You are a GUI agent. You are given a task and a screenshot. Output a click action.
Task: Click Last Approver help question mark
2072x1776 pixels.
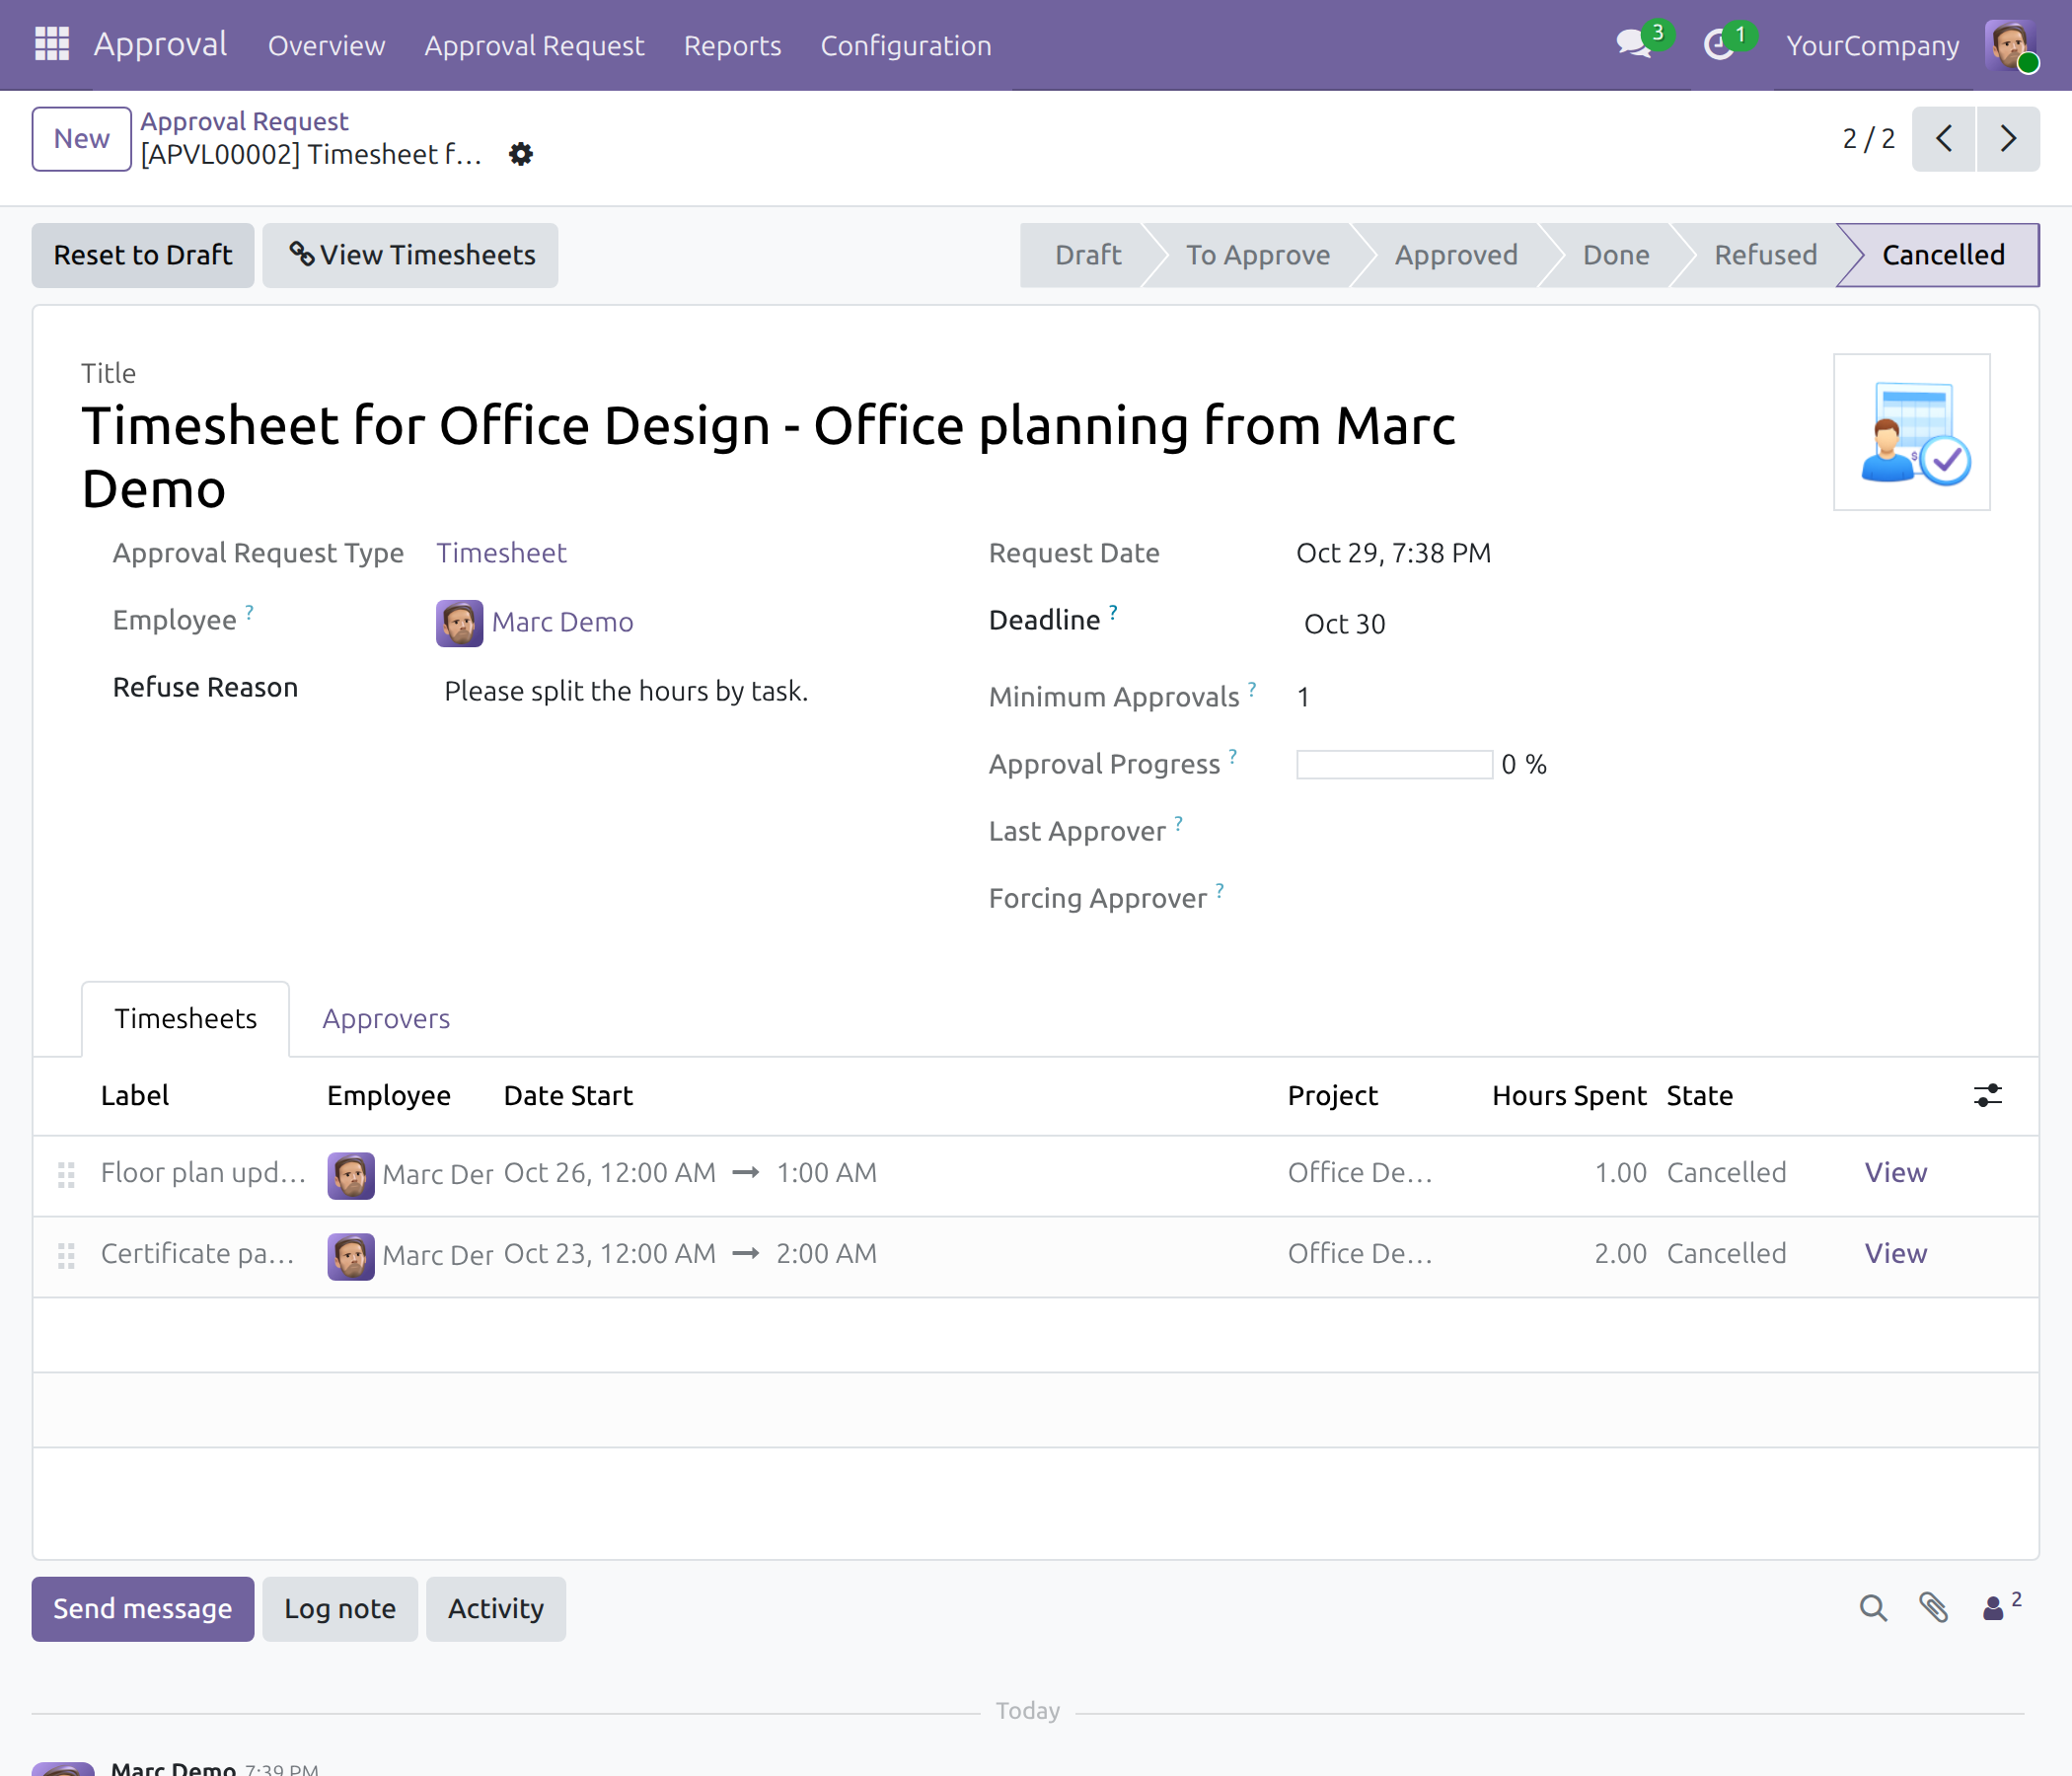point(1179,822)
